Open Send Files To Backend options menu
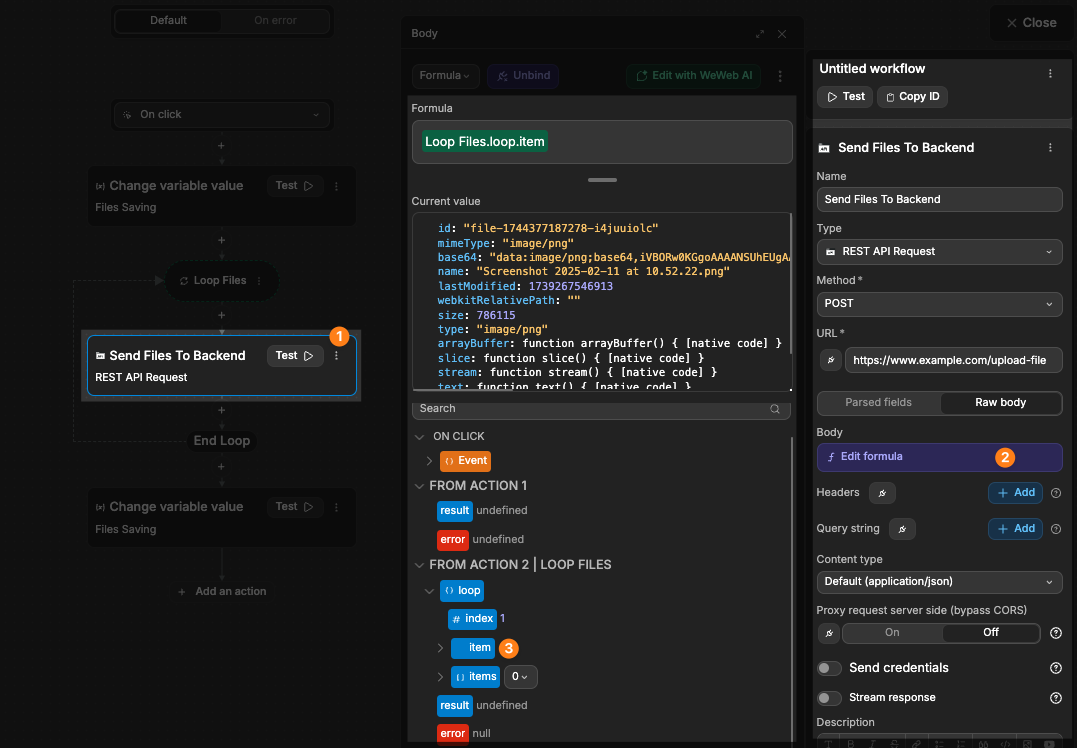 coord(1050,148)
